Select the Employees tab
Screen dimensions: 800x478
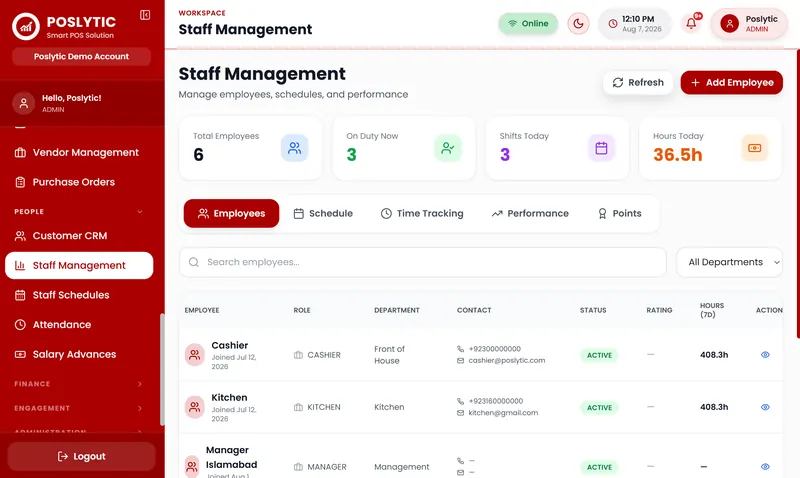(x=231, y=213)
